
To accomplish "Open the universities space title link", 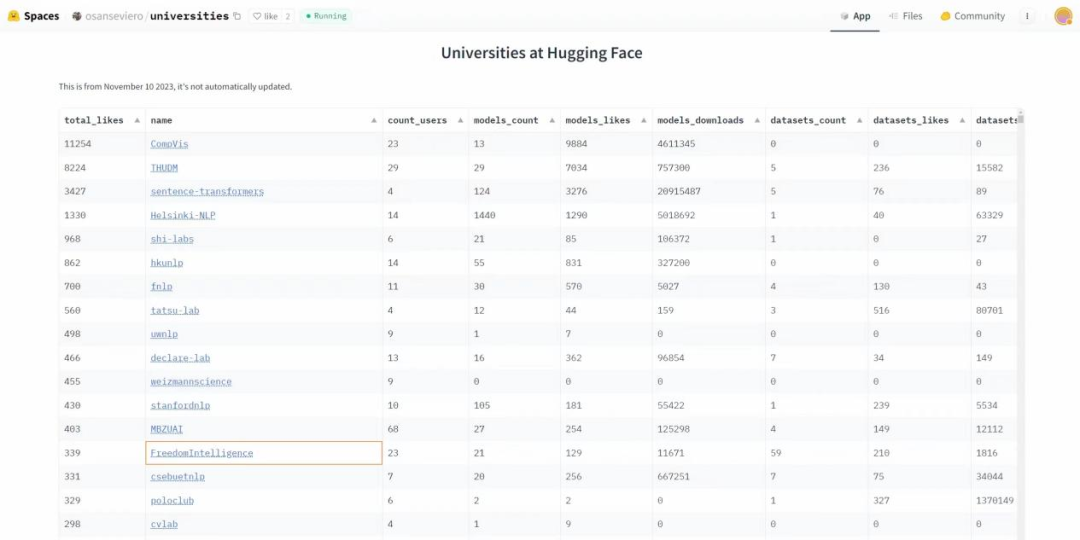I will tap(189, 16).
